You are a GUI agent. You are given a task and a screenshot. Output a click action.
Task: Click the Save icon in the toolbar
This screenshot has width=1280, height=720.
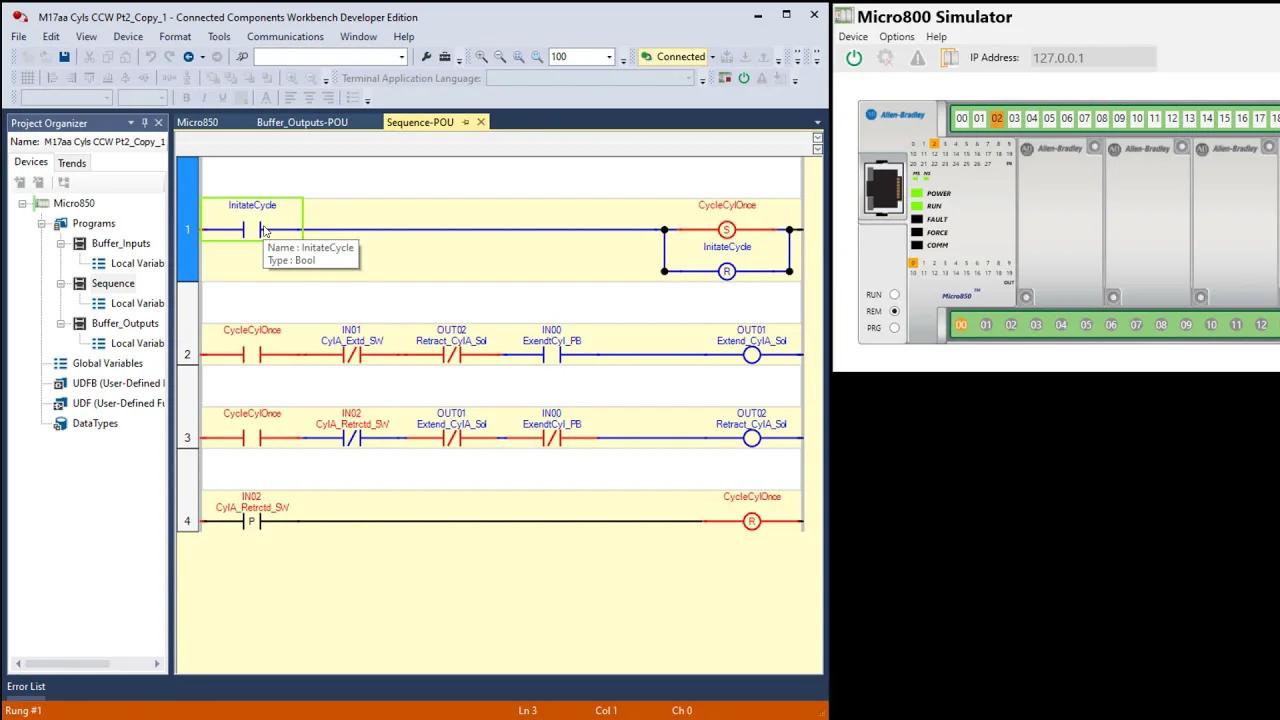(64, 57)
